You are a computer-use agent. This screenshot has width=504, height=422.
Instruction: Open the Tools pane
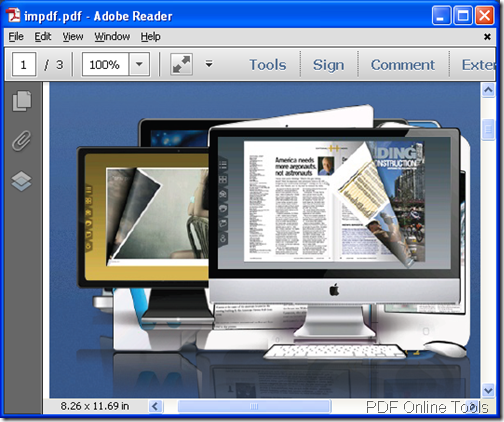268,65
